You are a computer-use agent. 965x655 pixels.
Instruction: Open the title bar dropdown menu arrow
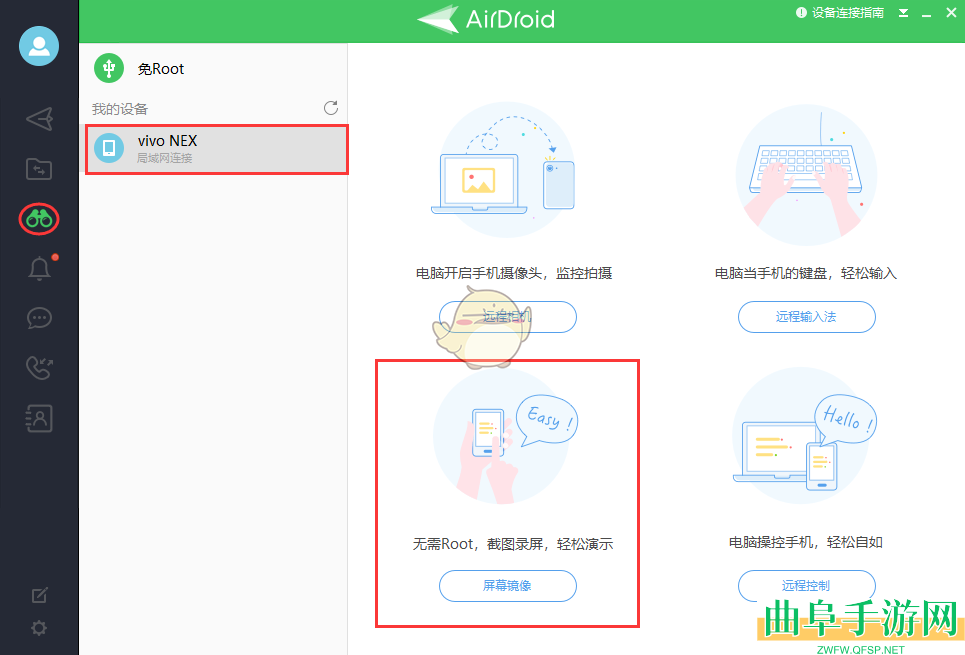pos(903,13)
